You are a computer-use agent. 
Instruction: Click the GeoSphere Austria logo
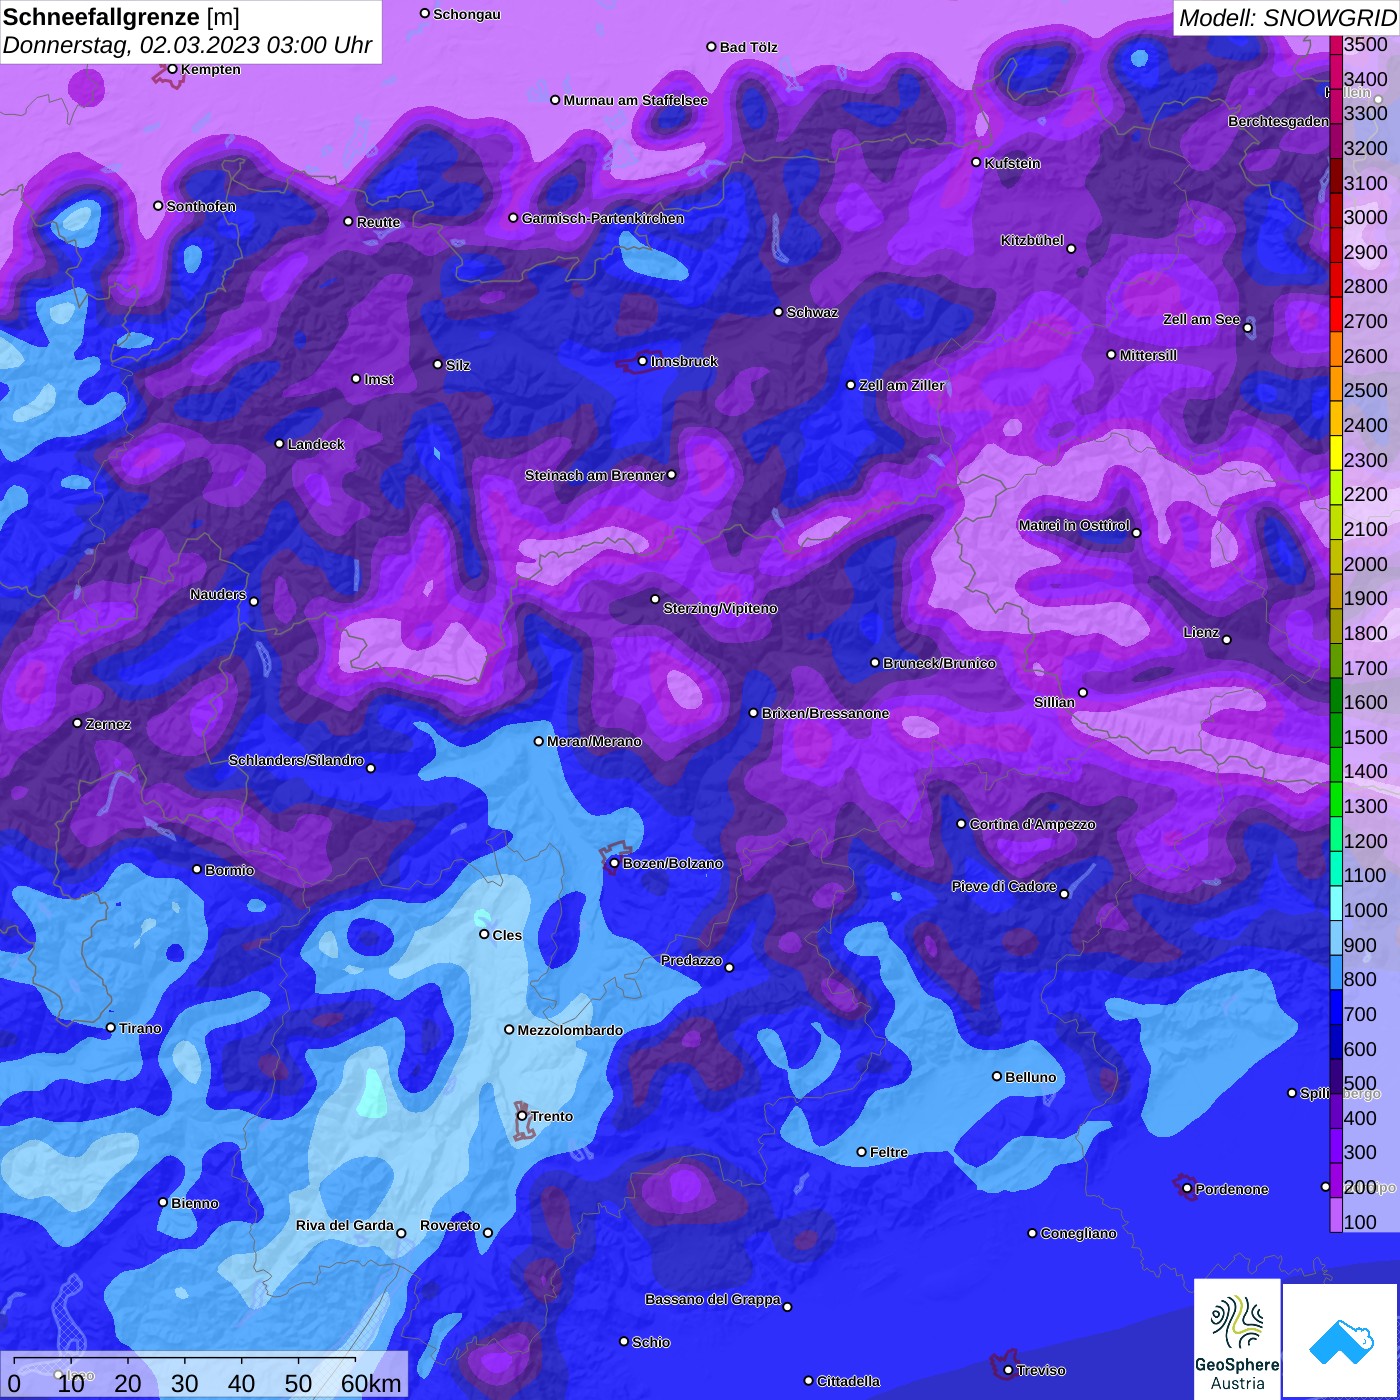(x=1237, y=1339)
